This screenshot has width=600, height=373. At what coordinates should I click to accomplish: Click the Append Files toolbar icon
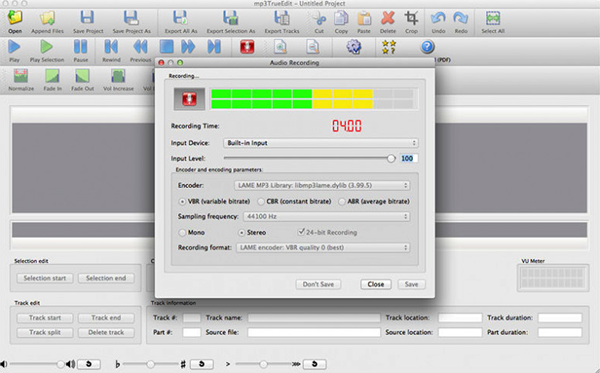coord(47,18)
